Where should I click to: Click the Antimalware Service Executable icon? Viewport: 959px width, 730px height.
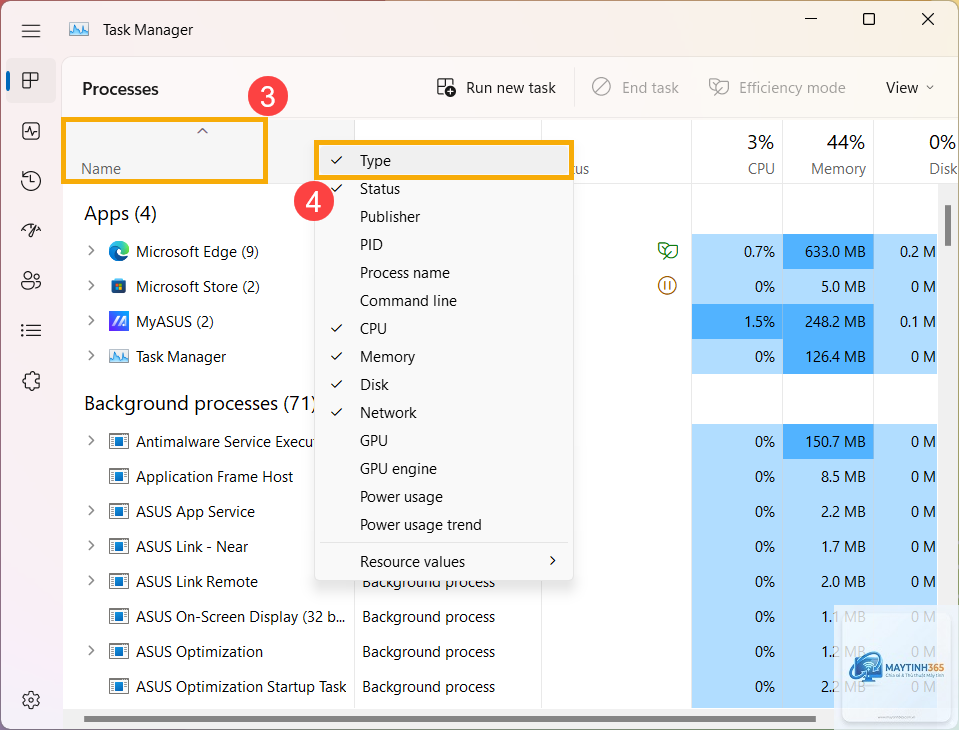[x=119, y=441]
